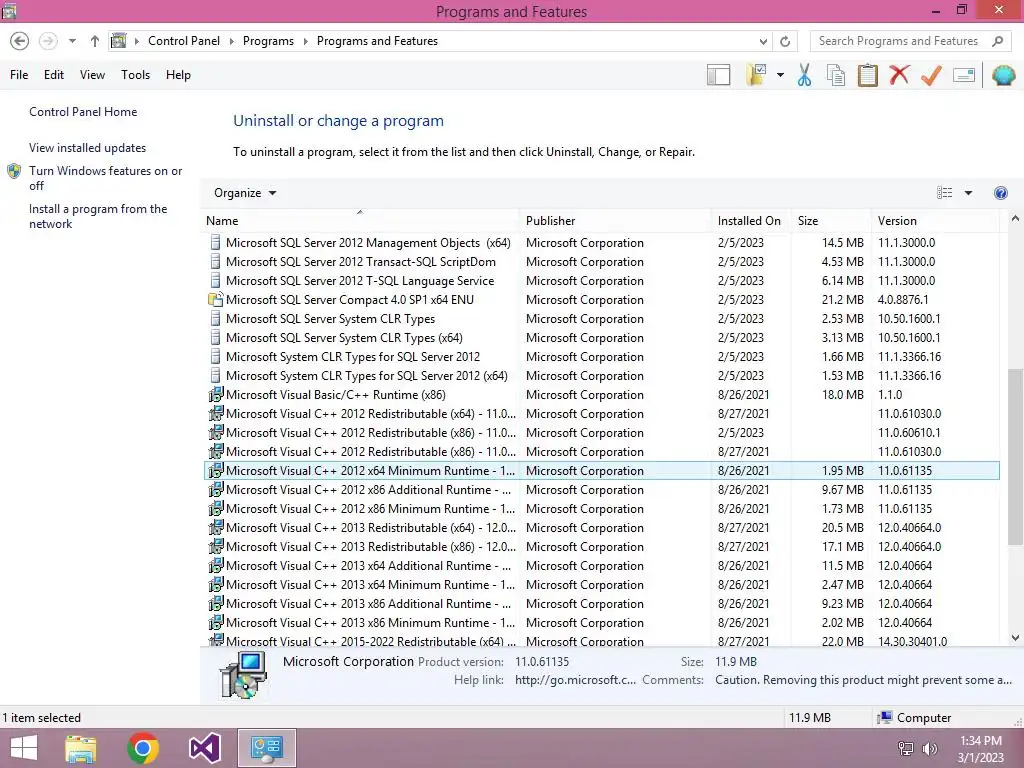
Task: Select Microsoft SQL Server 2012 T-SQL Language Service
Action: 601,281
